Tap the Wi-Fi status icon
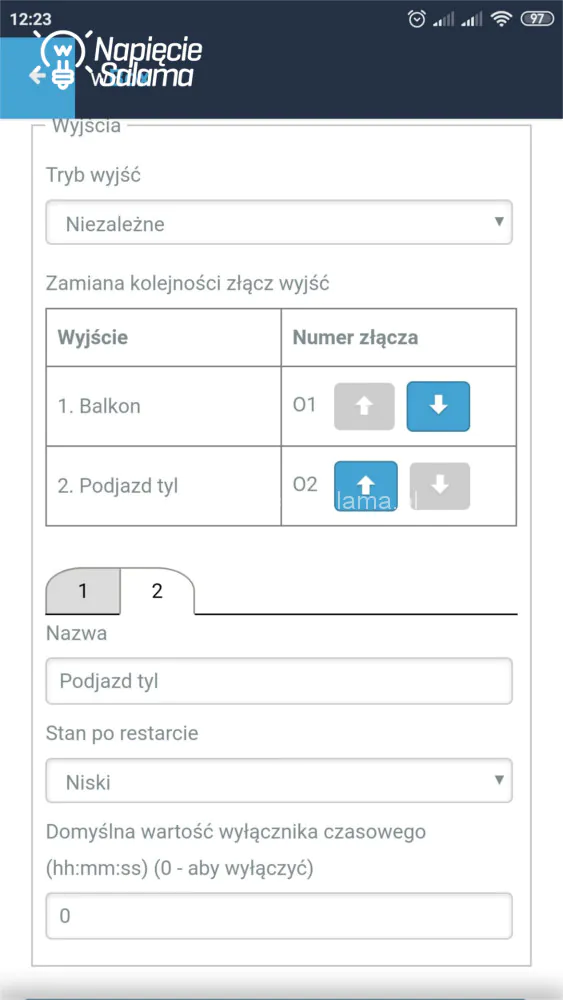 coord(502,19)
